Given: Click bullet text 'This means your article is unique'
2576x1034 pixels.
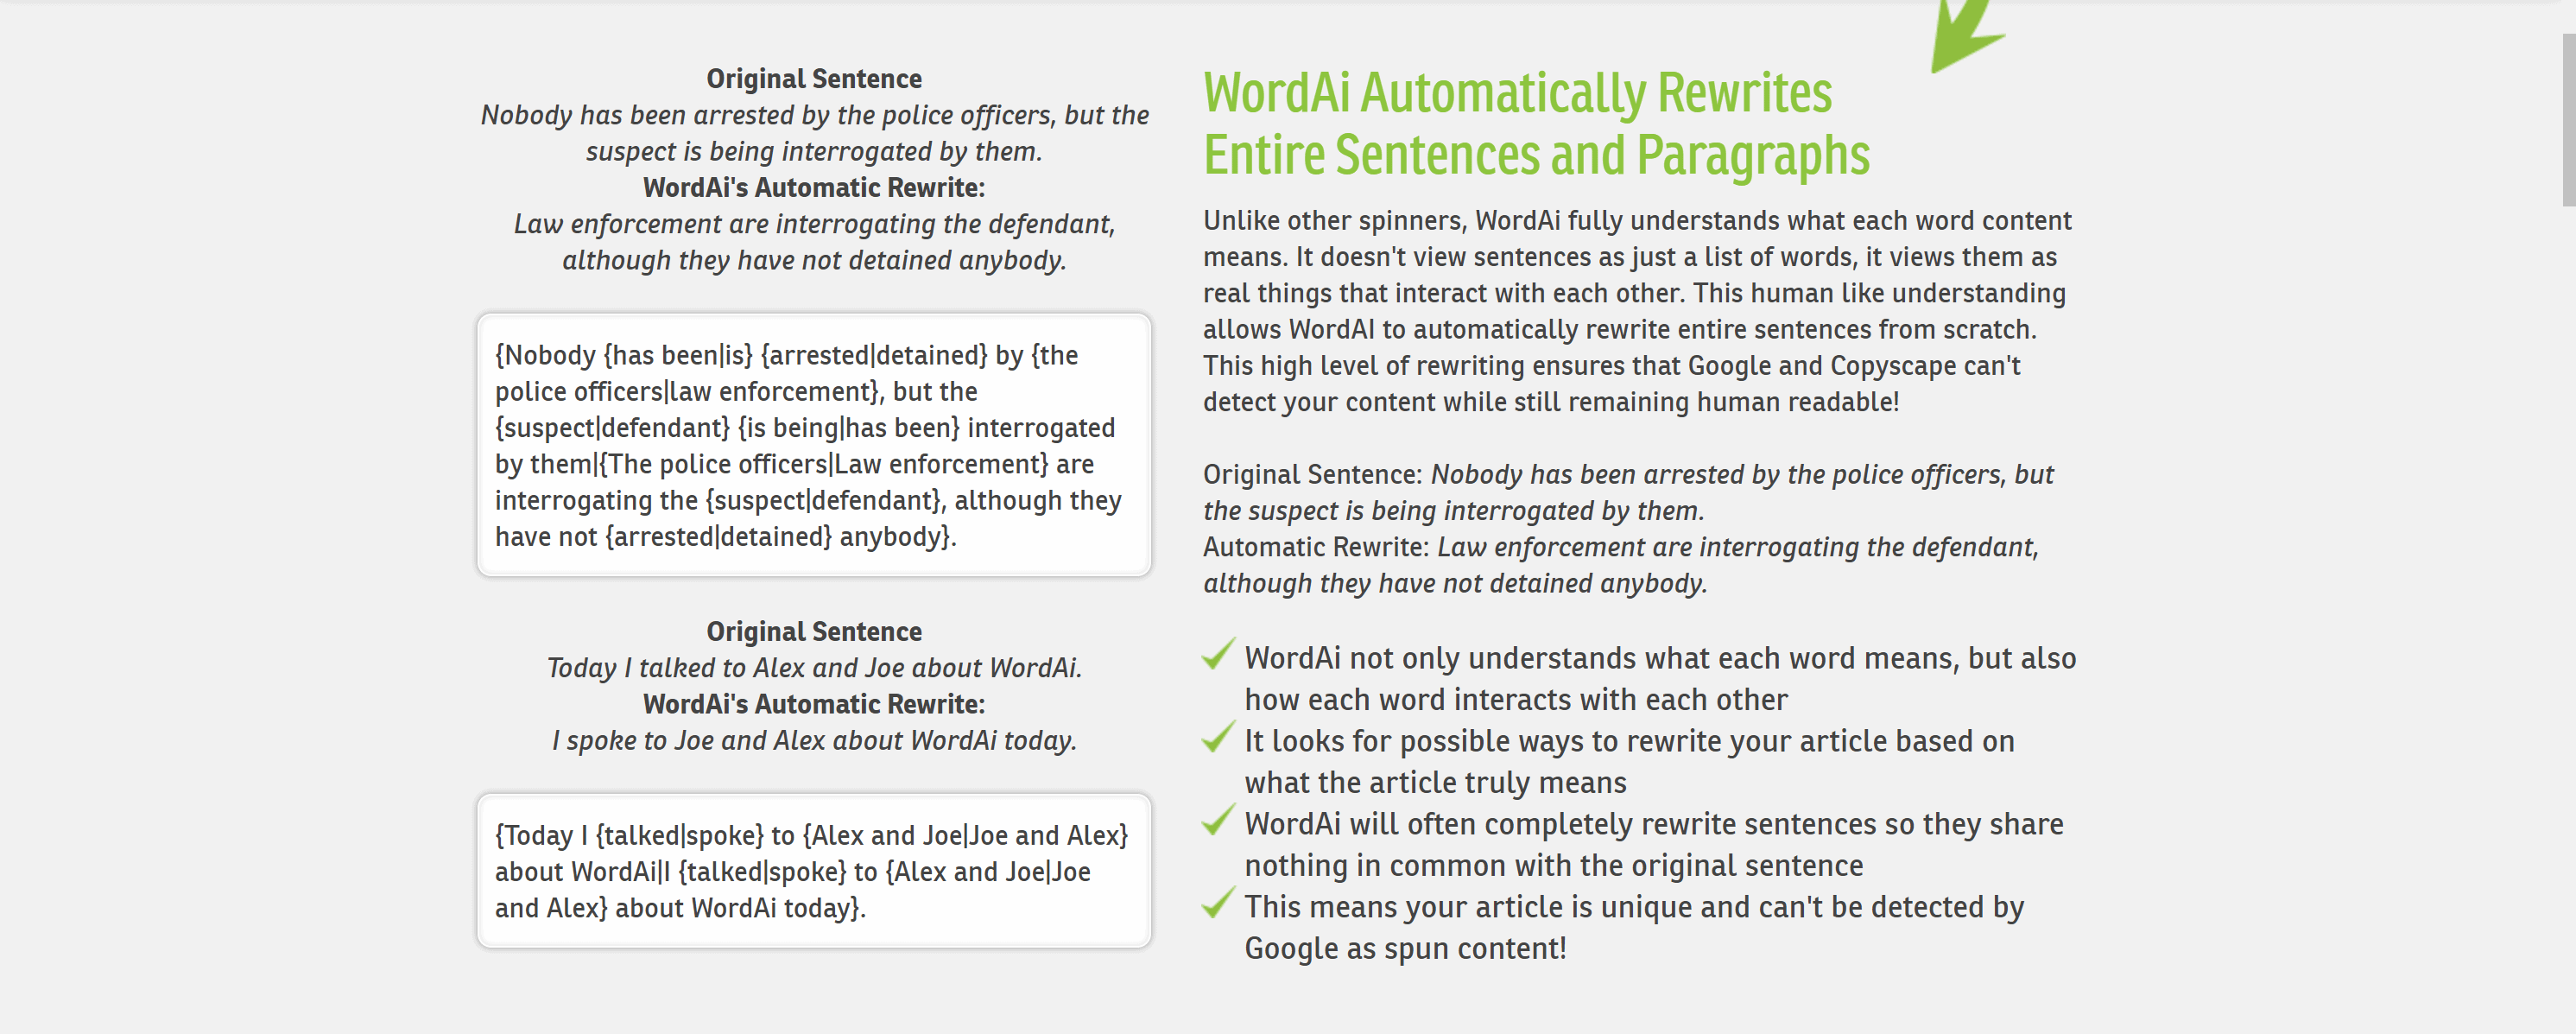Looking at the screenshot, I should coord(1634,928).
